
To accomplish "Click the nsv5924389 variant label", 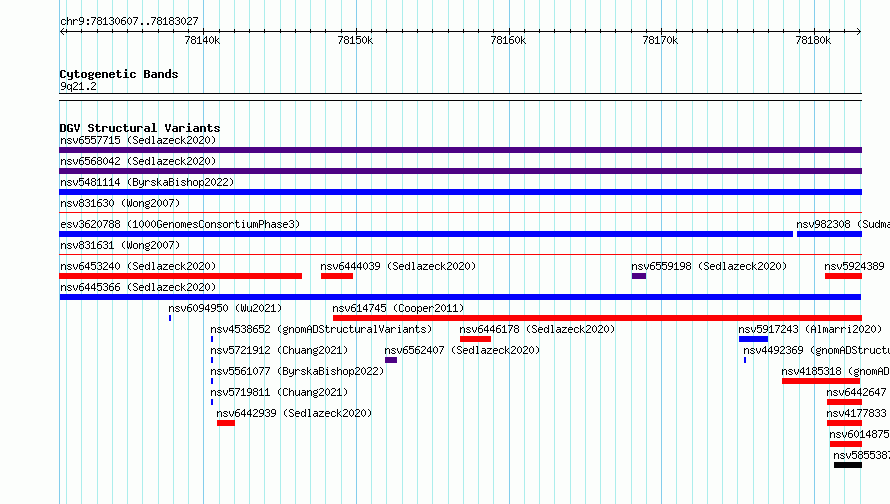I will pyautogui.click(x=854, y=266).
